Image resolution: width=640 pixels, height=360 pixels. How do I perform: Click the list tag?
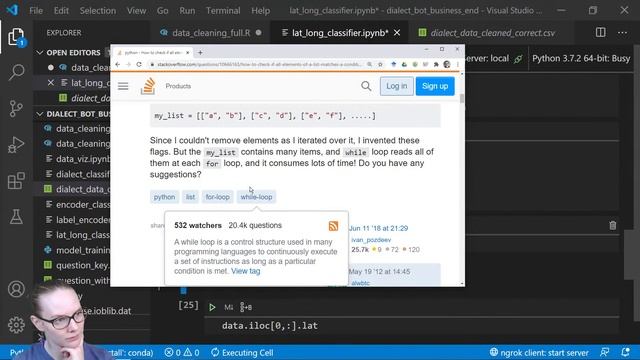pos(190,197)
